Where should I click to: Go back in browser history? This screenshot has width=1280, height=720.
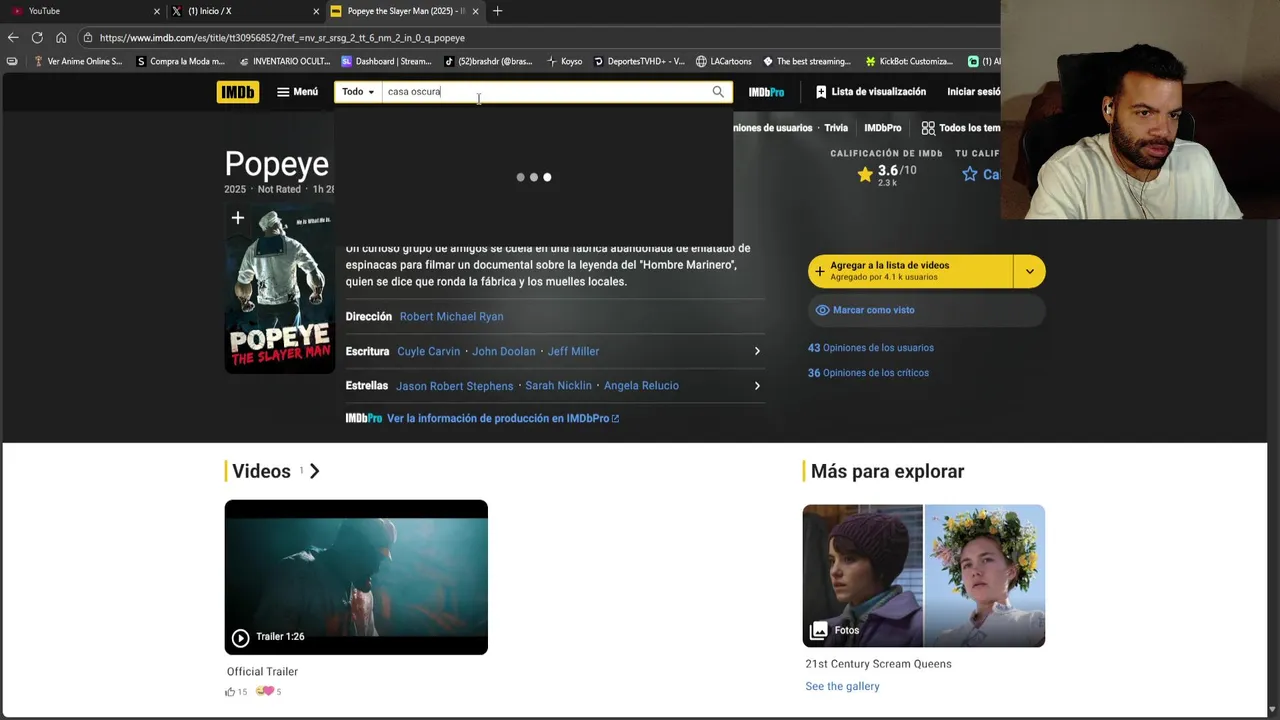pyautogui.click(x=13, y=38)
